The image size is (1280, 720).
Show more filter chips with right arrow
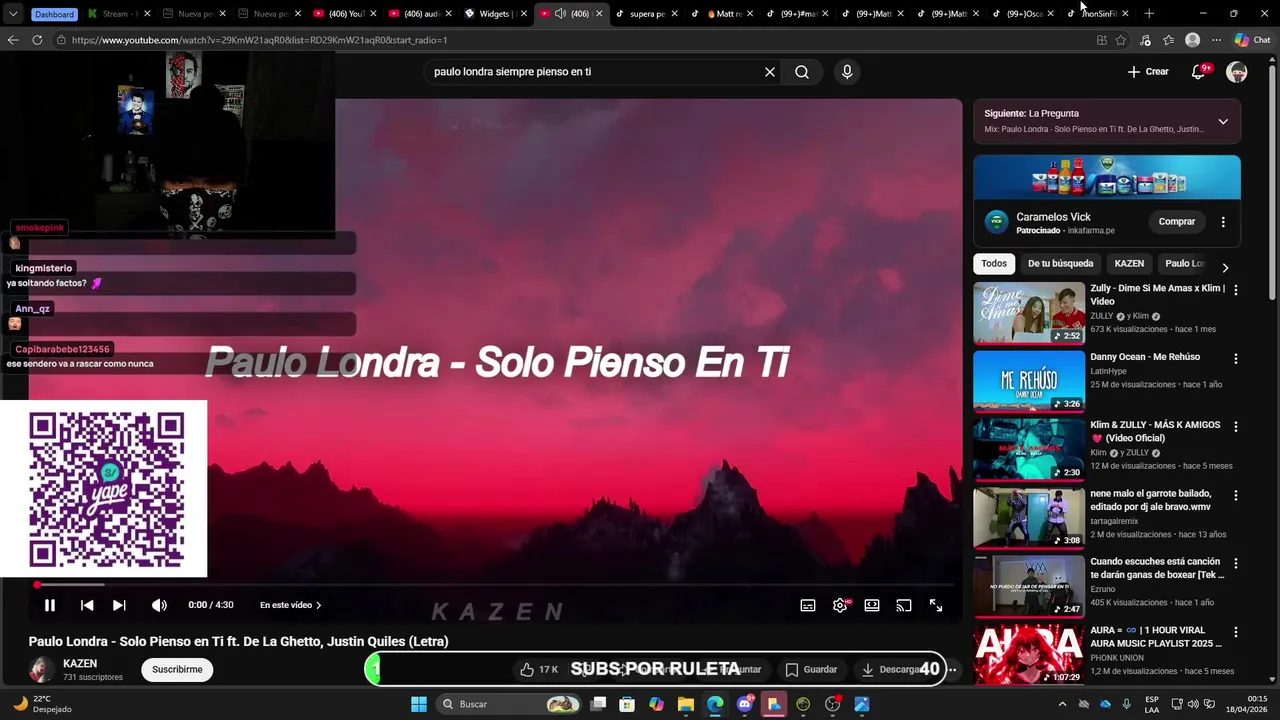(1225, 267)
